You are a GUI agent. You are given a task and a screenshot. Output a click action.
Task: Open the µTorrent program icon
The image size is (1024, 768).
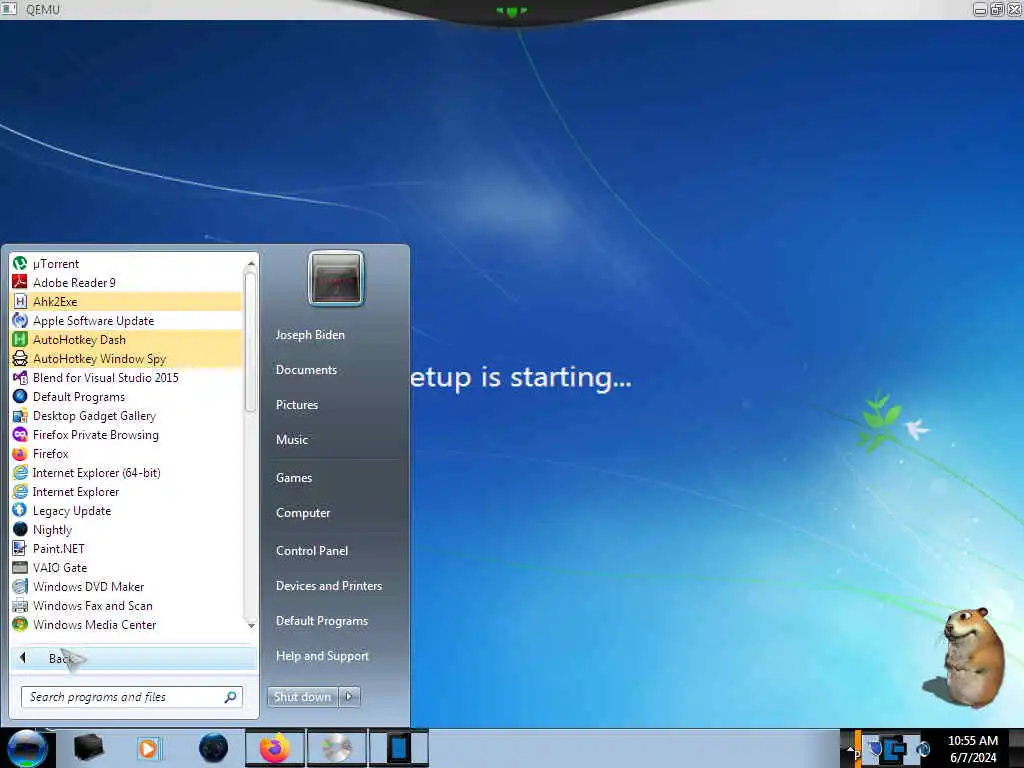(x=20, y=264)
